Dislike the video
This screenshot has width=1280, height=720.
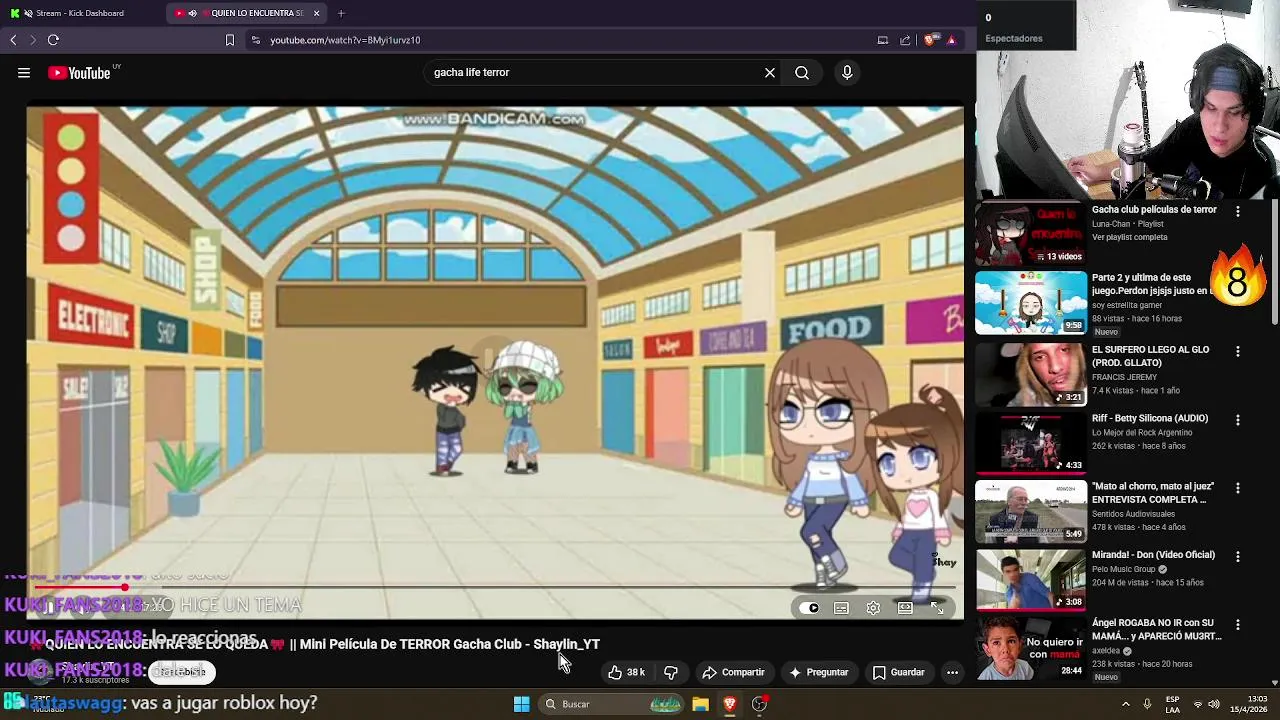[x=671, y=672]
